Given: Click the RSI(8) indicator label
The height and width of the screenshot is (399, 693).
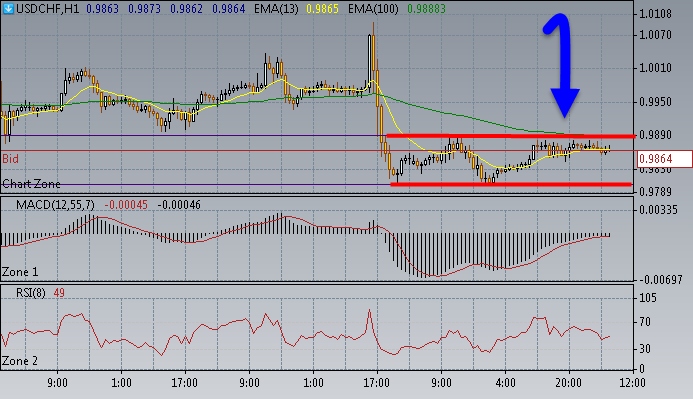Looking at the screenshot, I should click(30, 293).
